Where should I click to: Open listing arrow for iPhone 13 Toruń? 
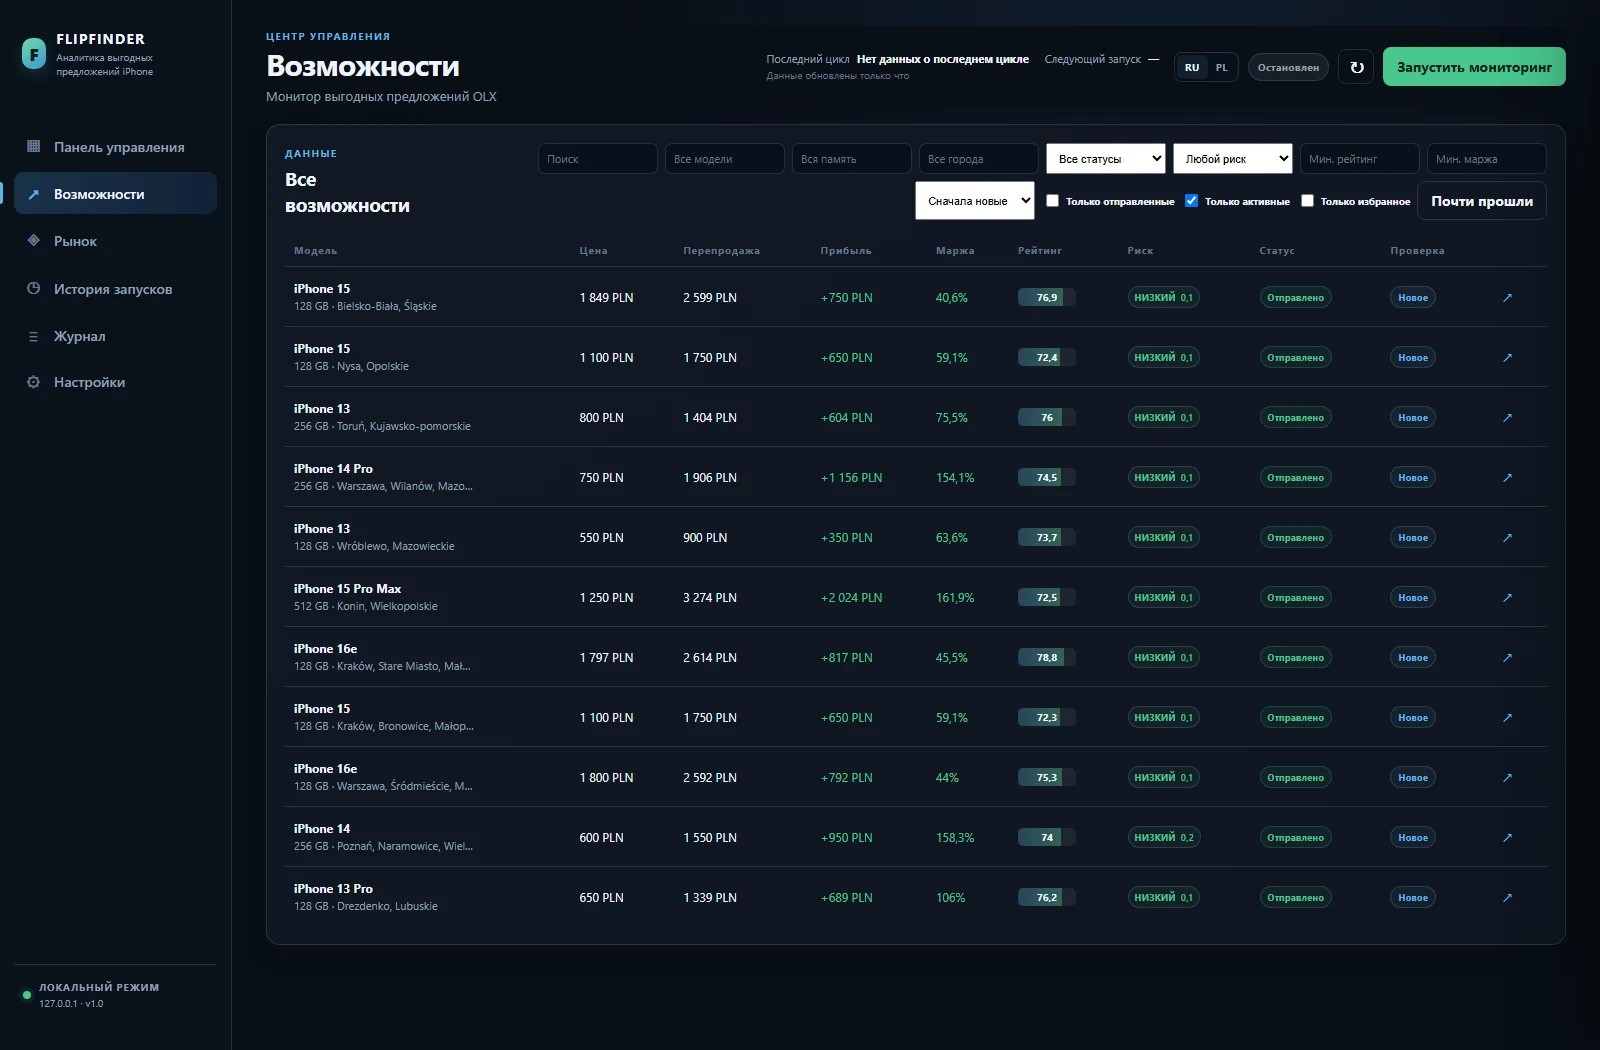point(1507,417)
